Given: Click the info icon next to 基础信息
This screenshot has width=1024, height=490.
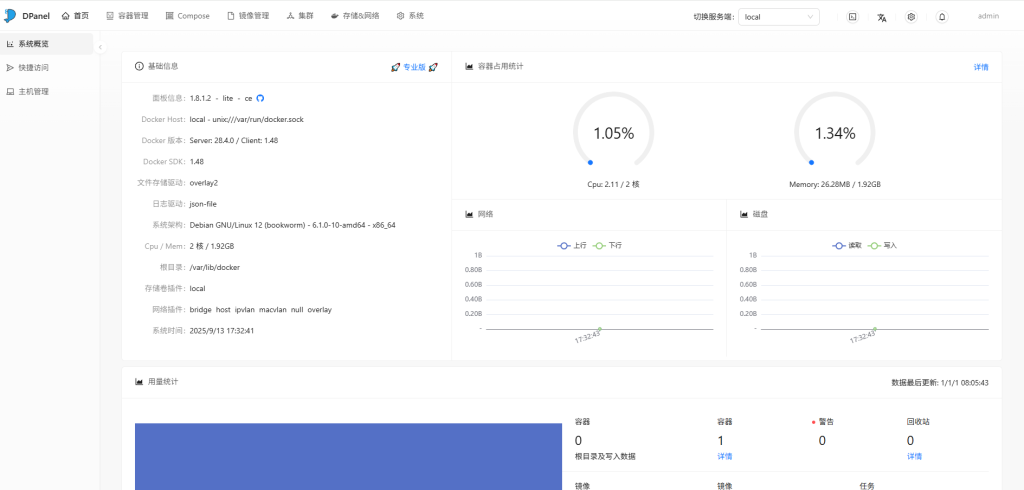Looking at the screenshot, I should (x=139, y=66).
